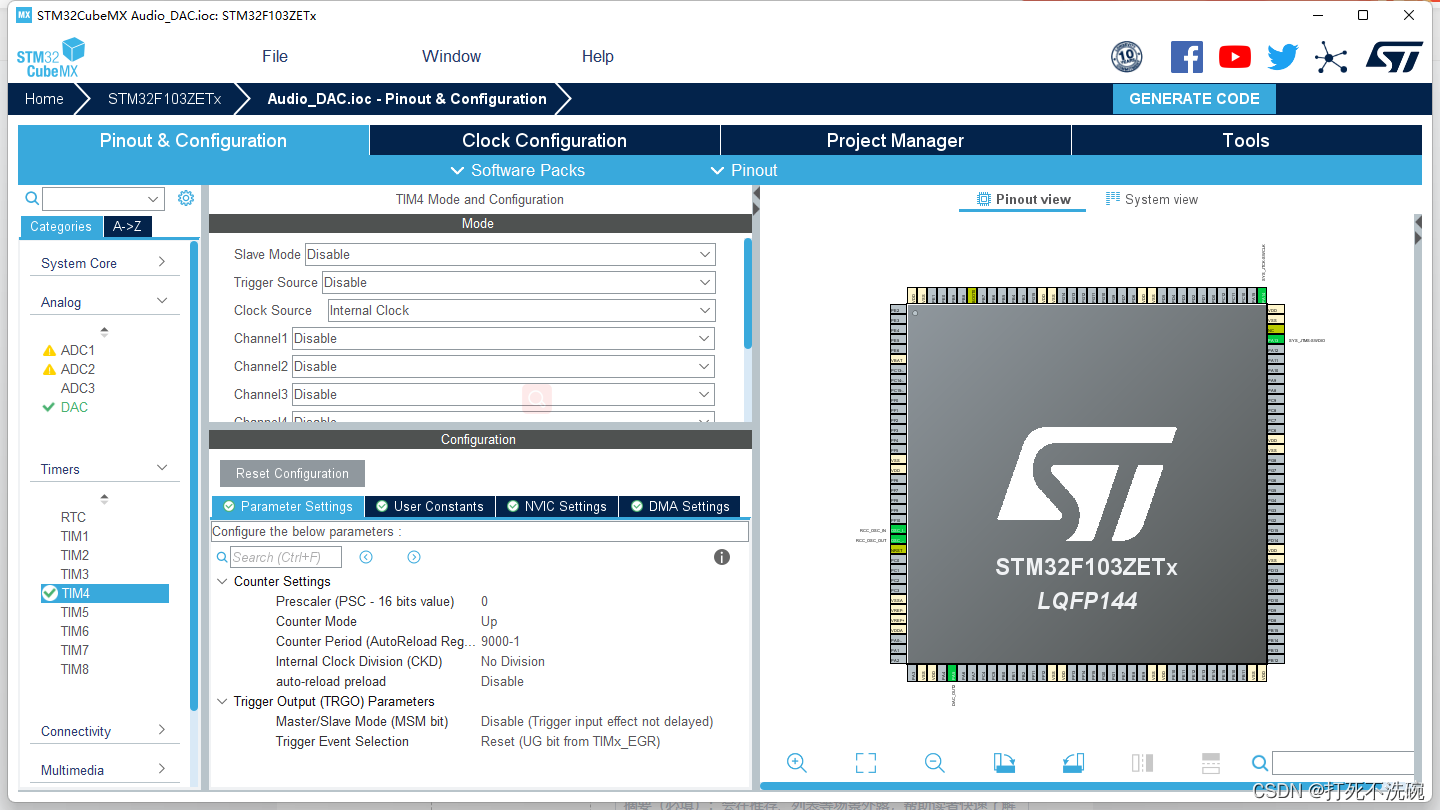1440x810 pixels.
Task: Click the green check next to DAC
Action: coord(48,407)
